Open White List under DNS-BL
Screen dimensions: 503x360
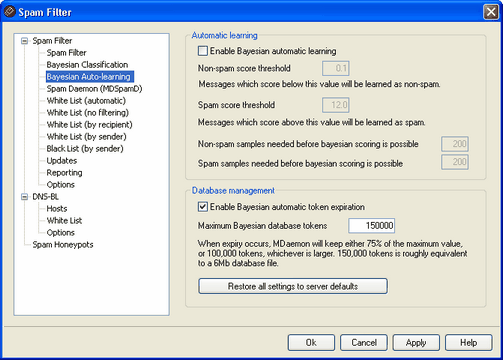(64, 221)
